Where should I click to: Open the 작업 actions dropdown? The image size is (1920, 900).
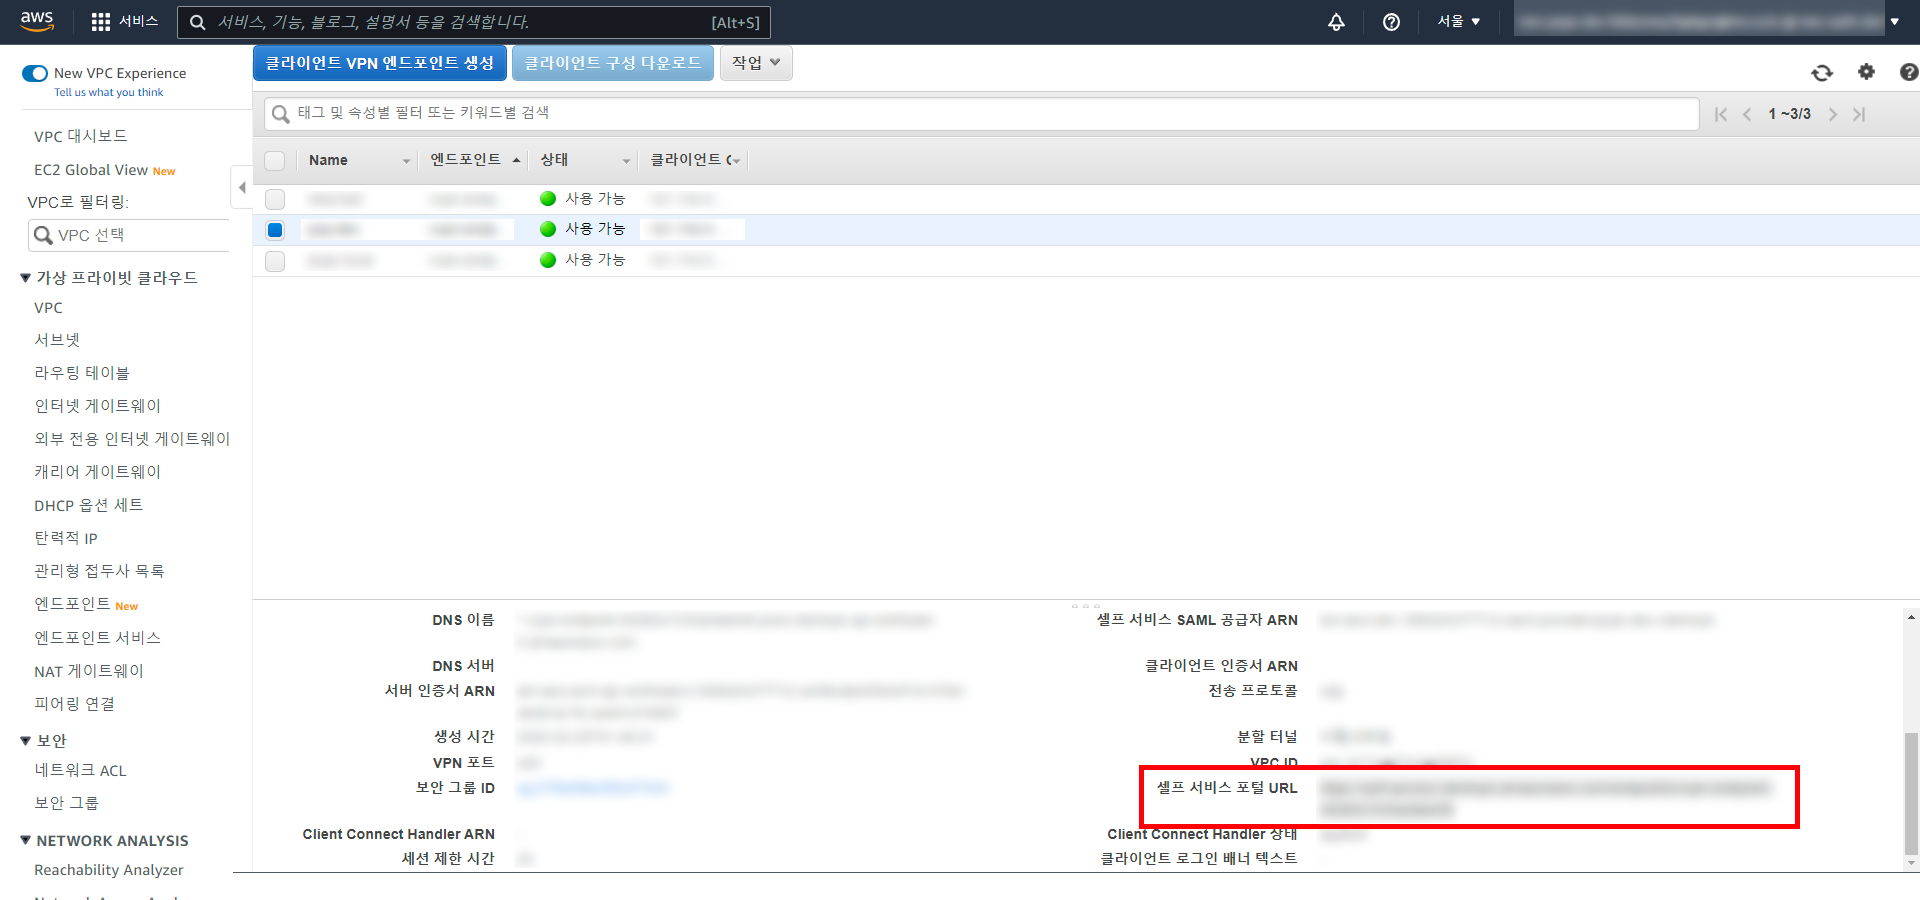[x=756, y=63]
